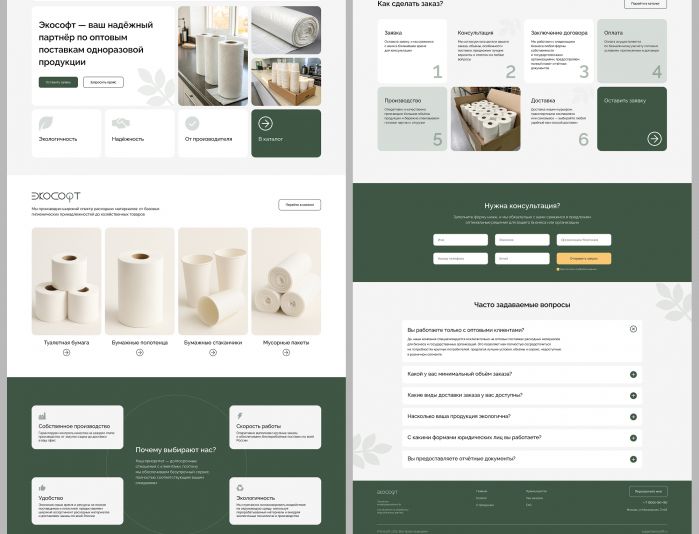Click the paper cups in box hero photo

pos(286,82)
